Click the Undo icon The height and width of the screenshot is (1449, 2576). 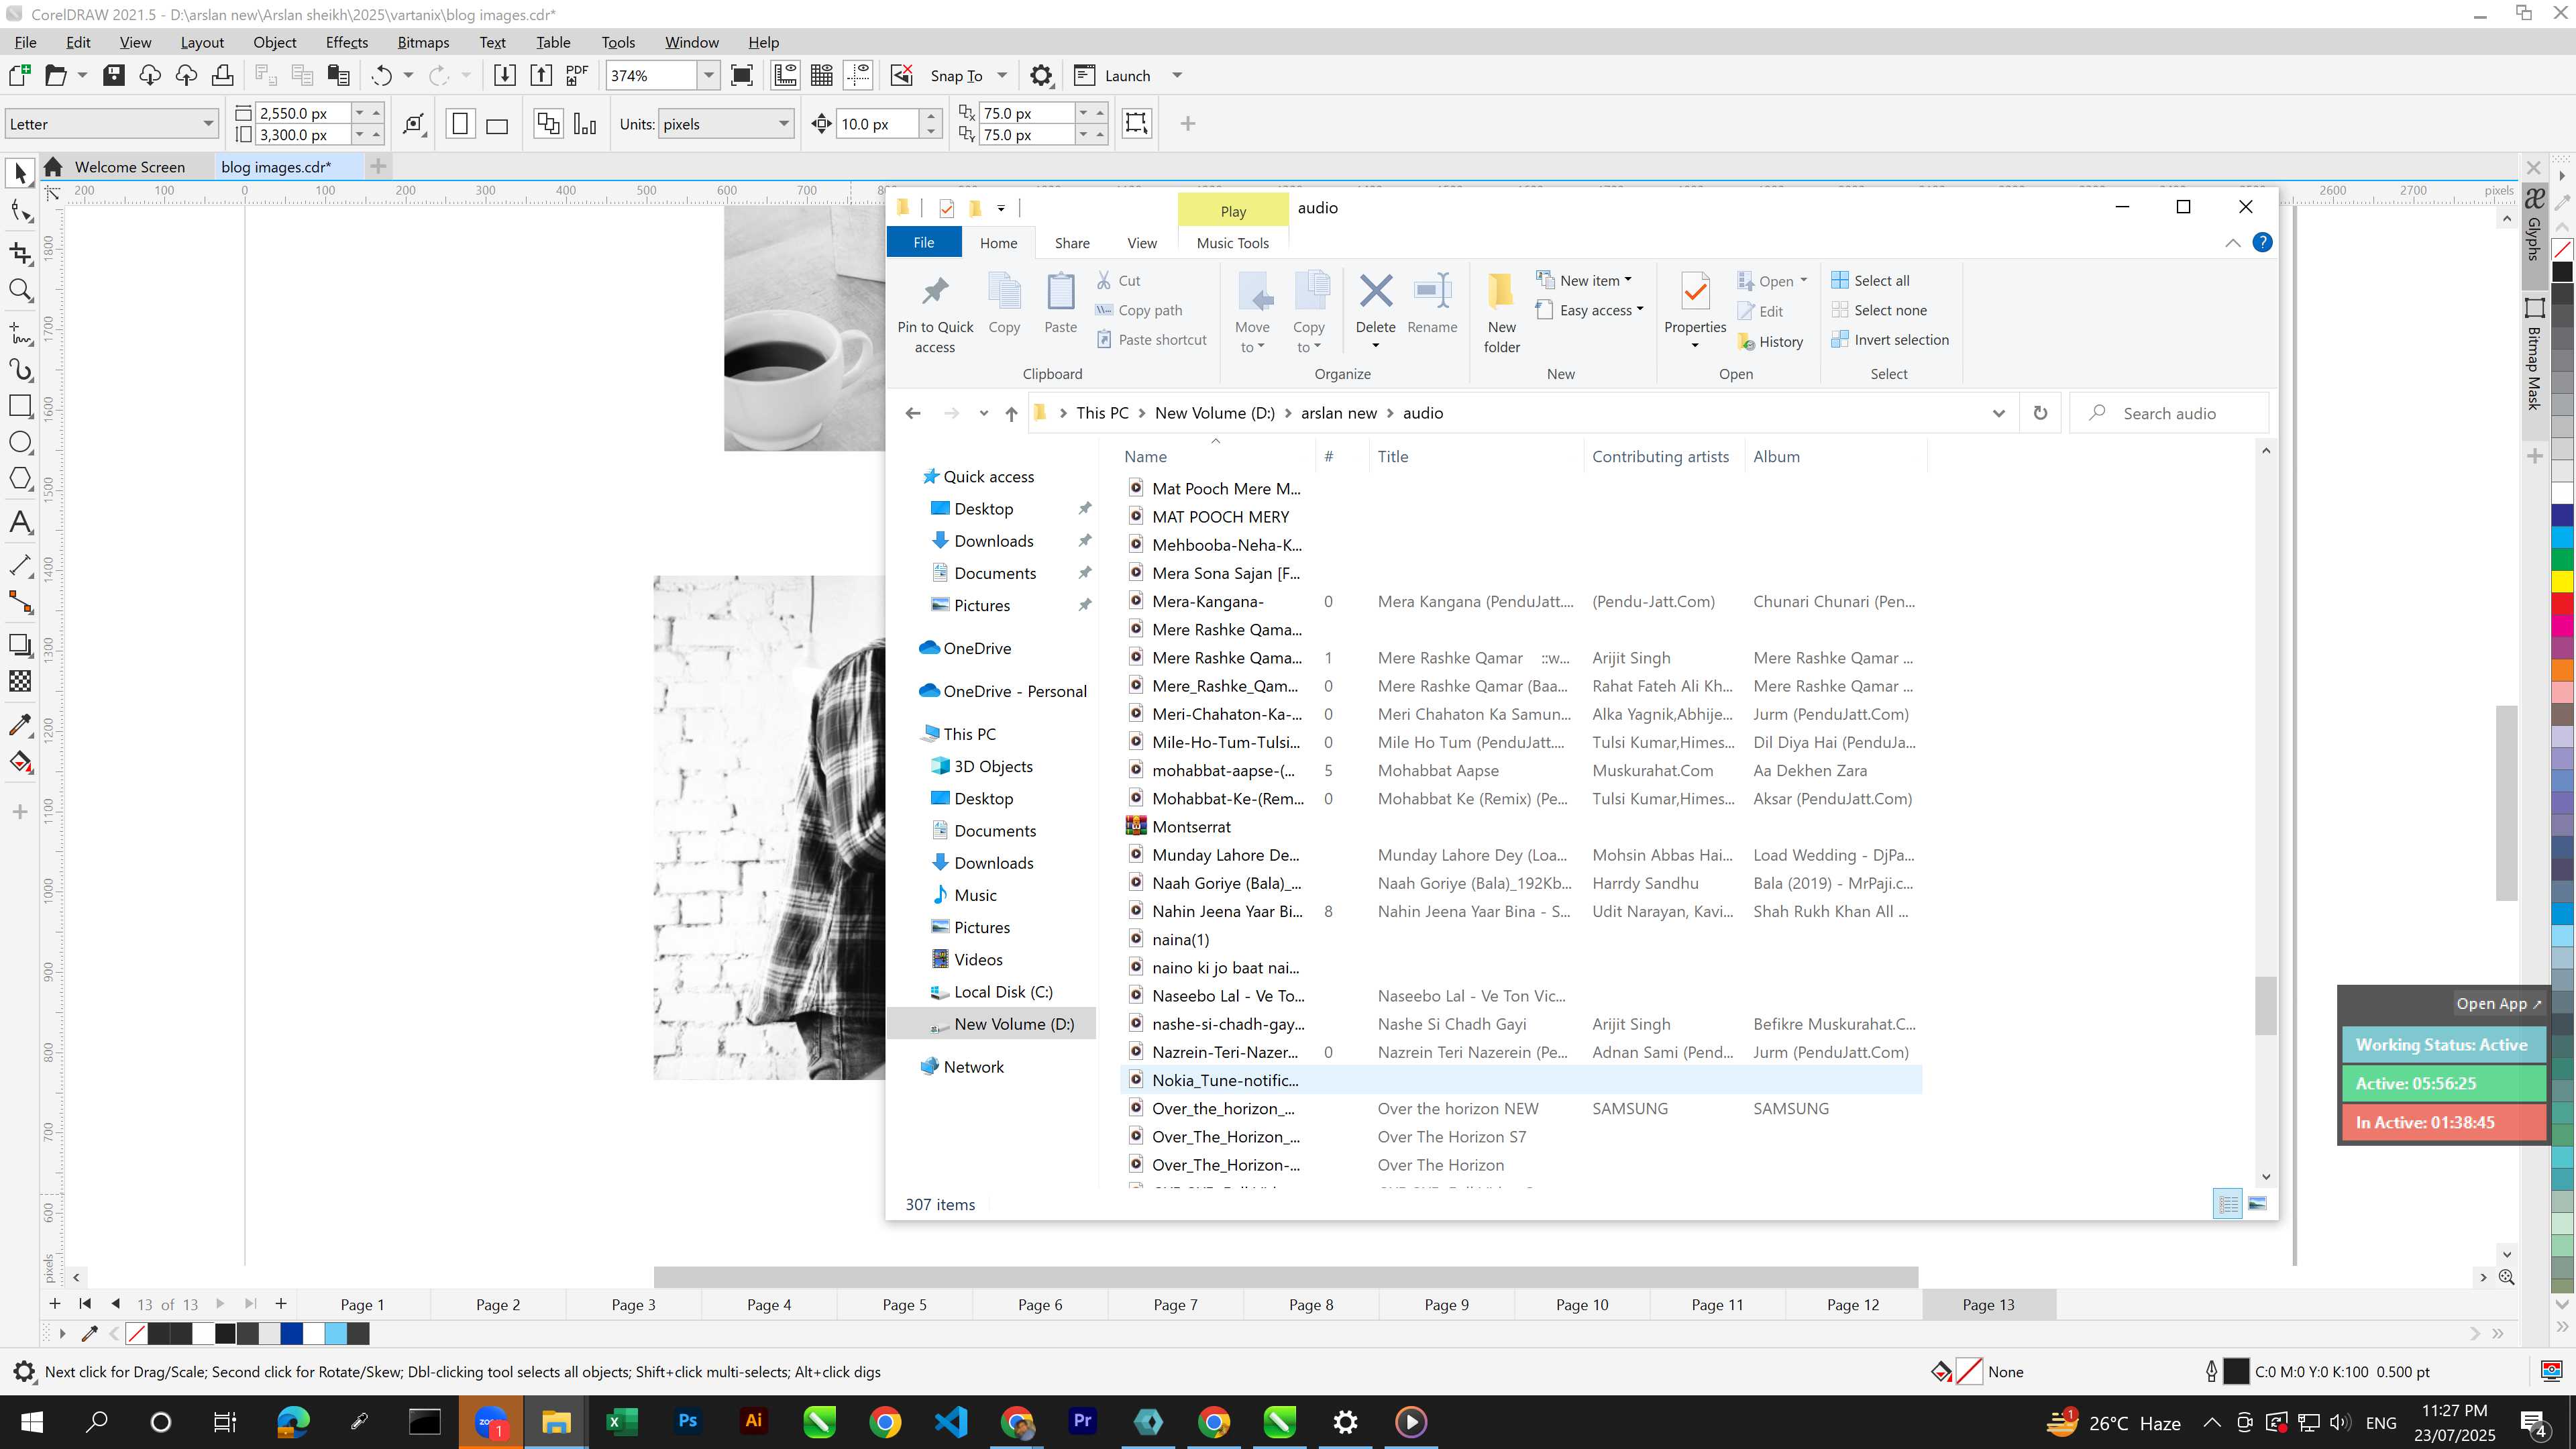pyautogui.click(x=381, y=75)
